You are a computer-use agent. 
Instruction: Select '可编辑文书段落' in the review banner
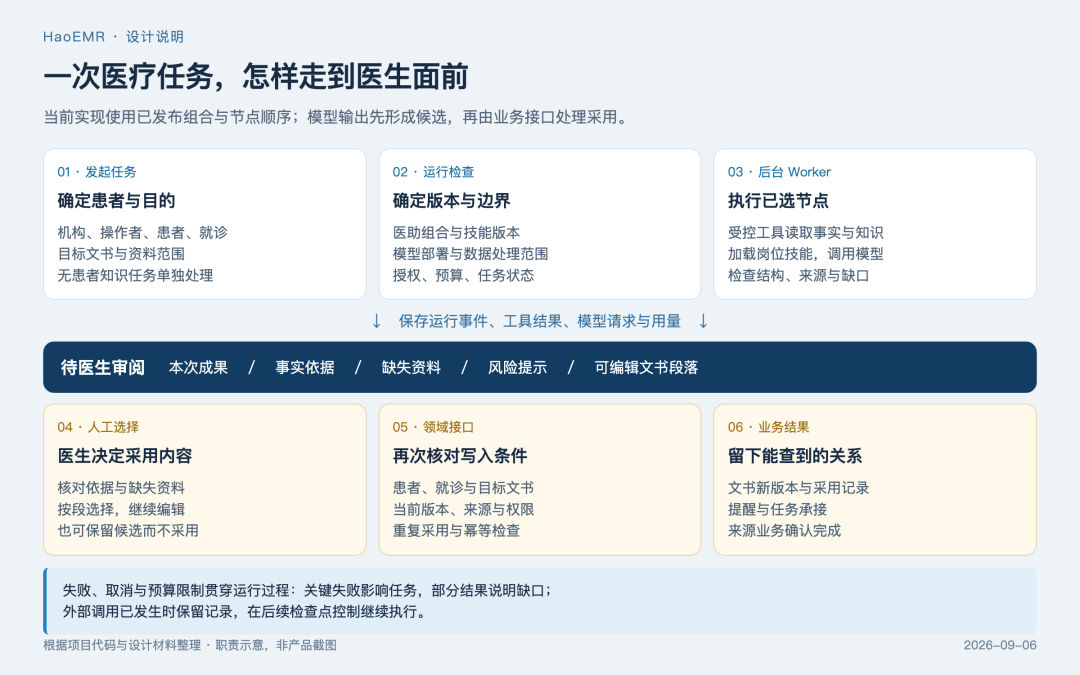tap(646, 367)
